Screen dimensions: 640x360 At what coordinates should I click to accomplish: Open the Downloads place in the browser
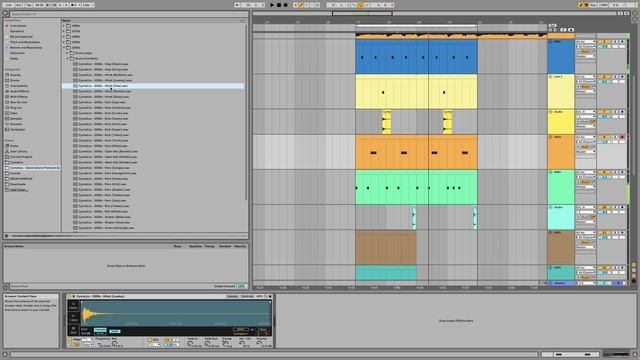coord(18,184)
